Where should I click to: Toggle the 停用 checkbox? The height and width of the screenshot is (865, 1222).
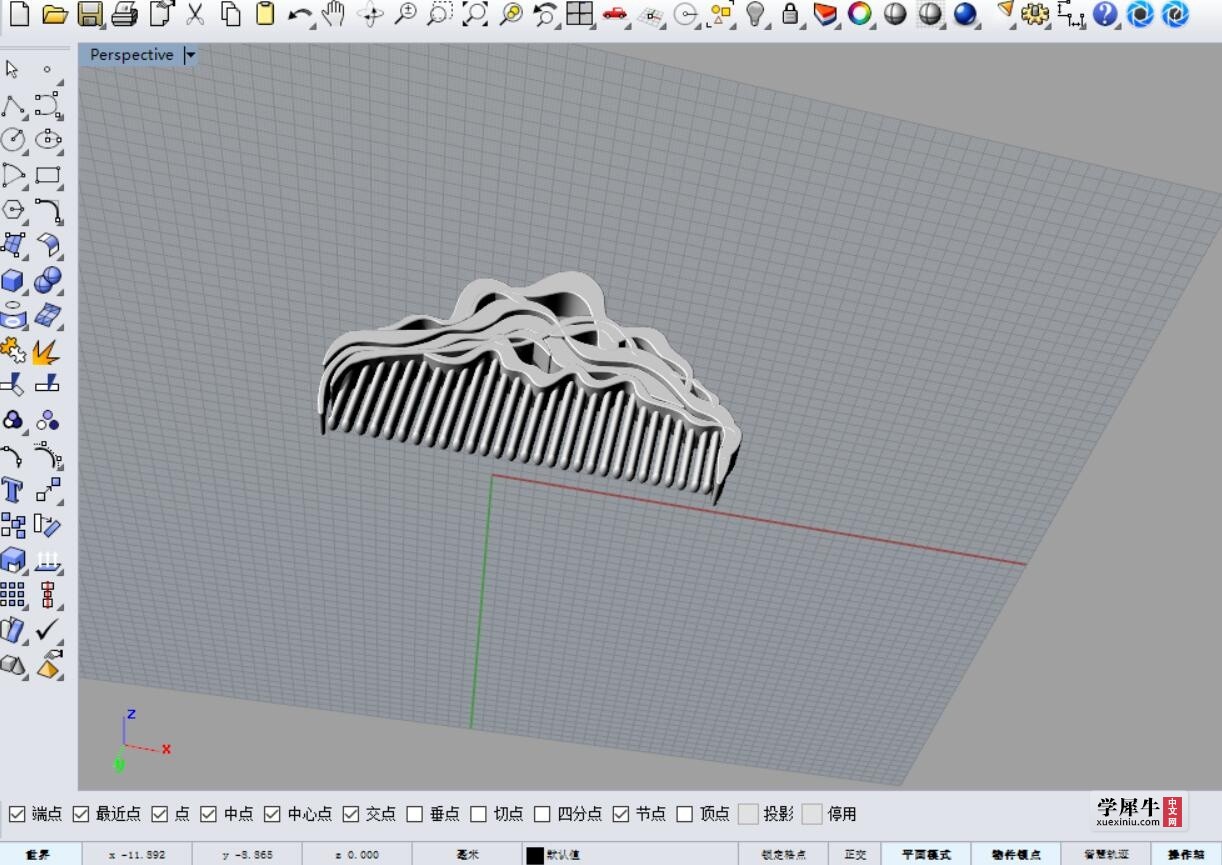coord(812,814)
